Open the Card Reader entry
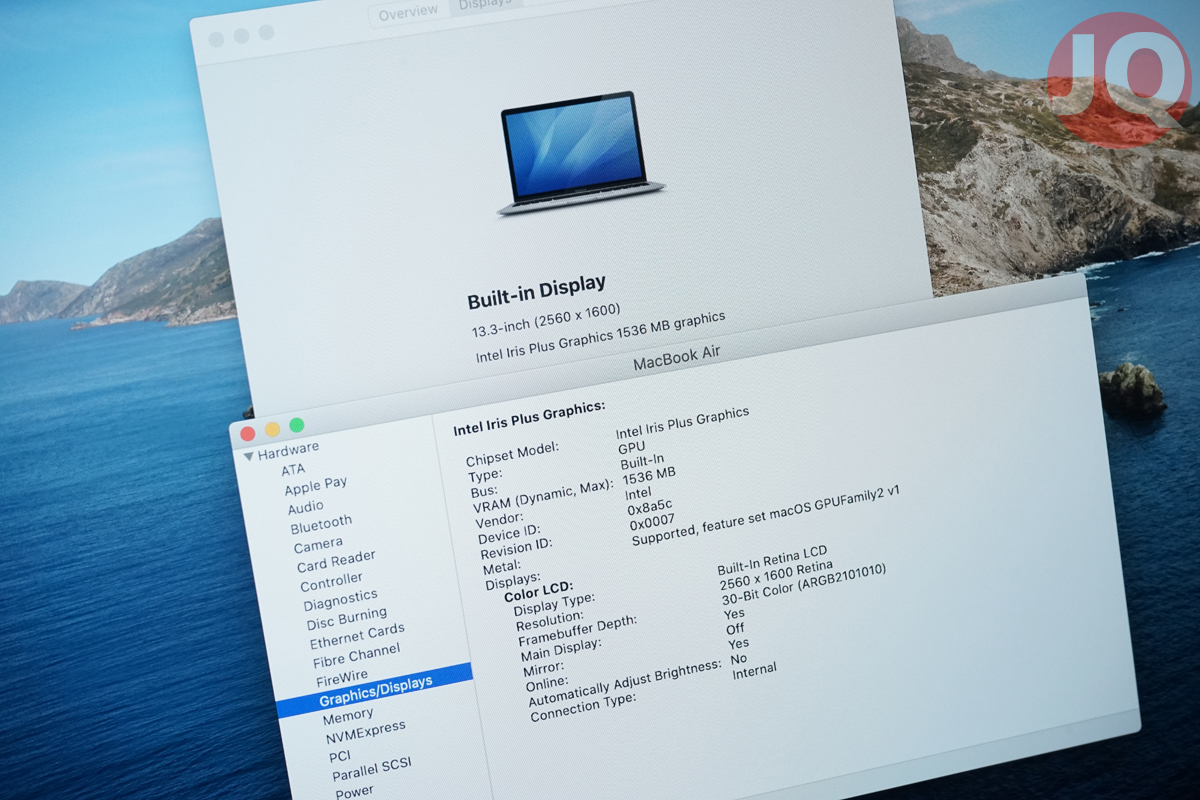The width and height of the screenshot is (1200, 800). click(x=336, y=561)
